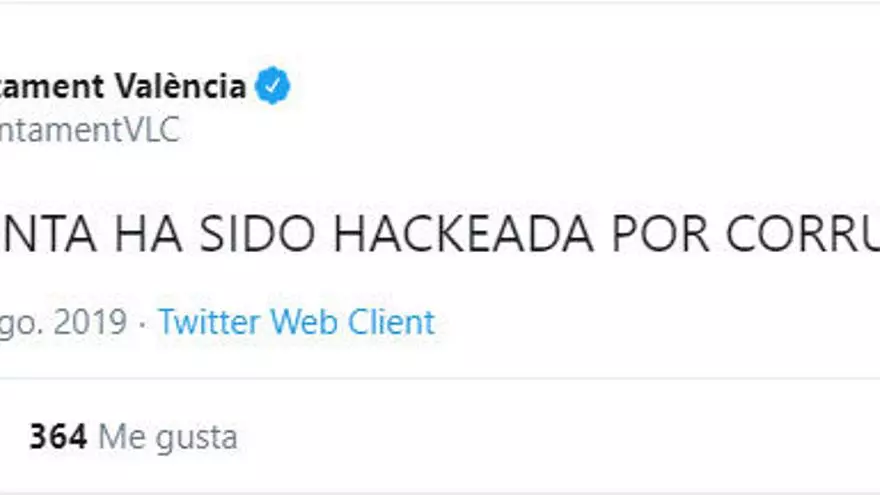Click the dot separator before Twitter Web Client
Image resolution: width=880 pixels, height=495 pixels.
coord(143,324)
